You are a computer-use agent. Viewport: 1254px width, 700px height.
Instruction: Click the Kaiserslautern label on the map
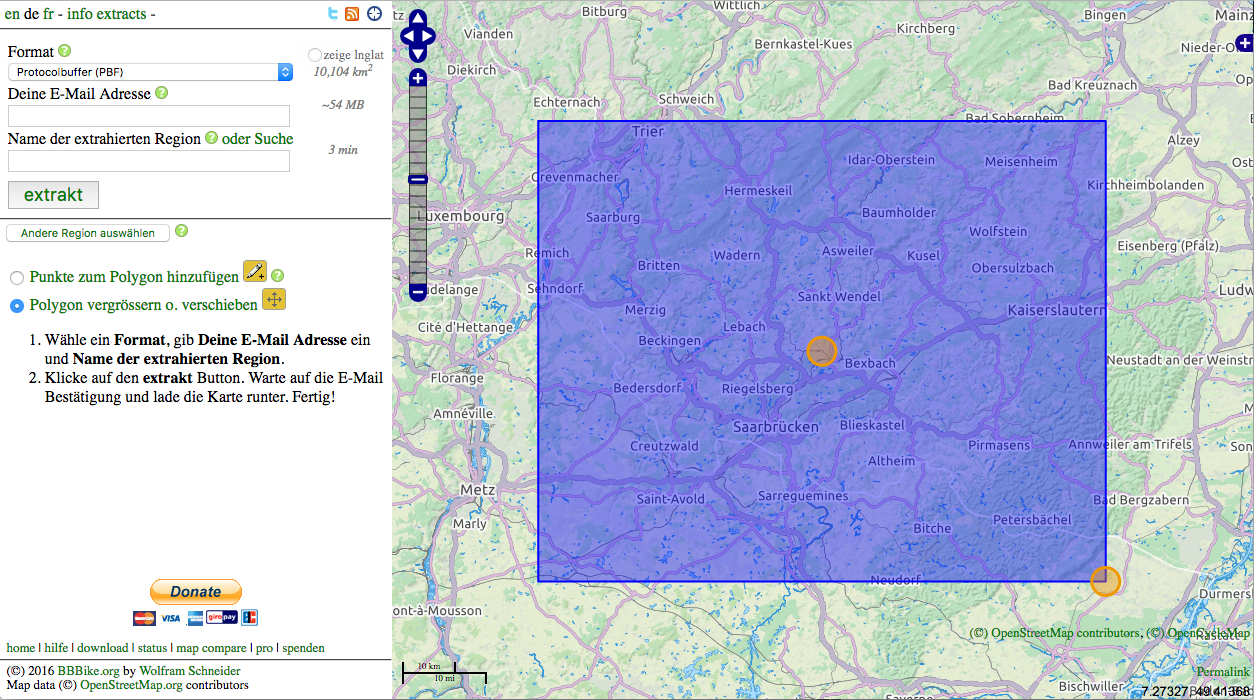point(1057,310)
